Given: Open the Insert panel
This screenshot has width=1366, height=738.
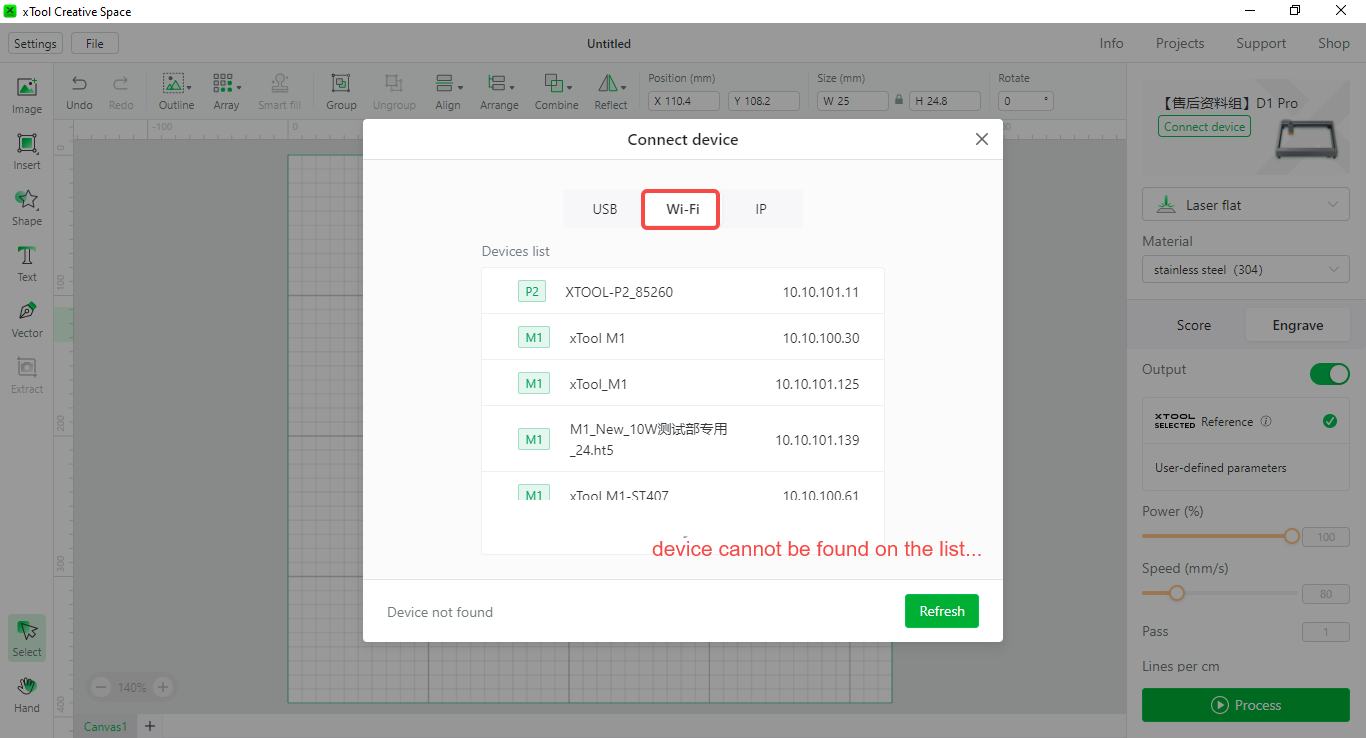Looking at the screenshot, I should pyautogui.click(x=25, y=150).
